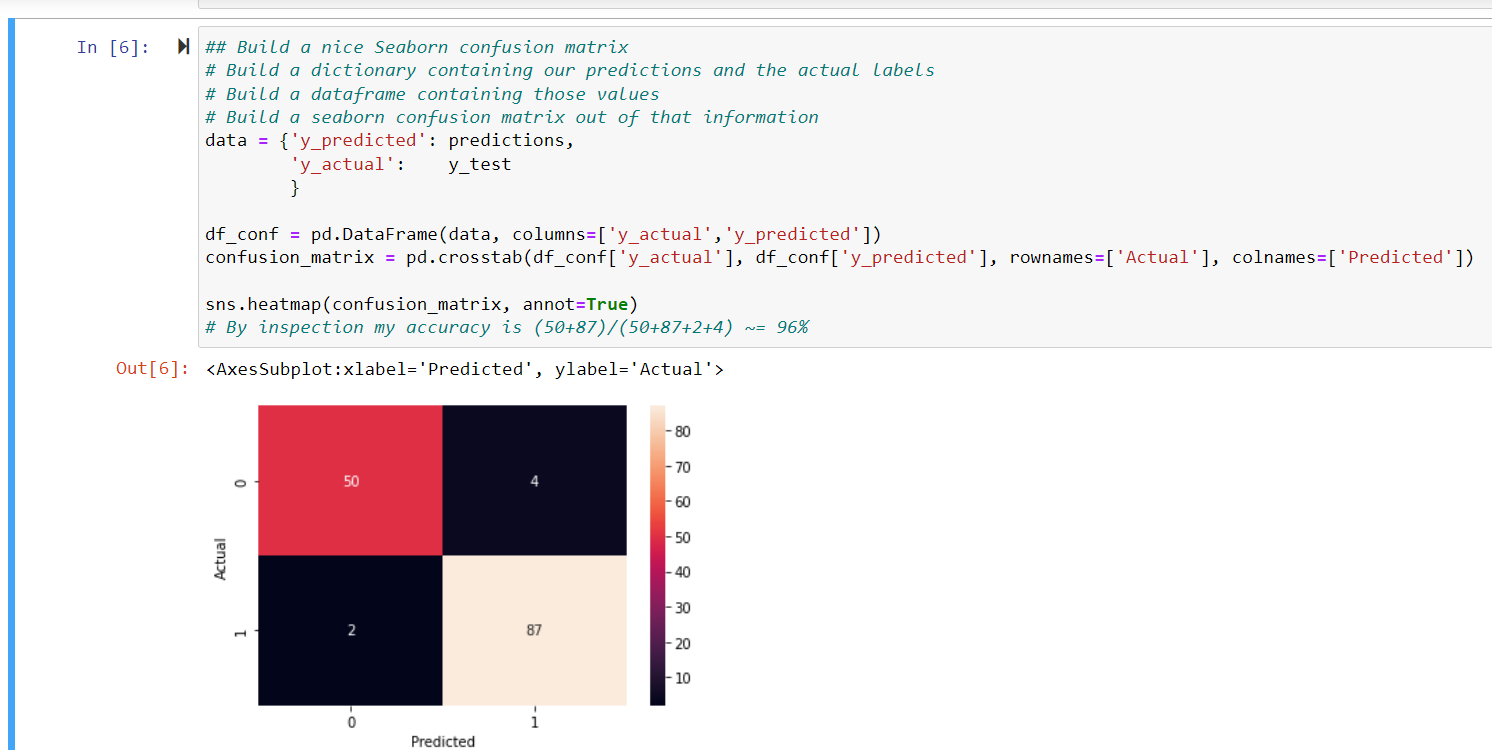This screenshot has width=1492, height=750.
Task: Click the Predicted axis label
Action: pyautogui.click(x=442, y=741)
